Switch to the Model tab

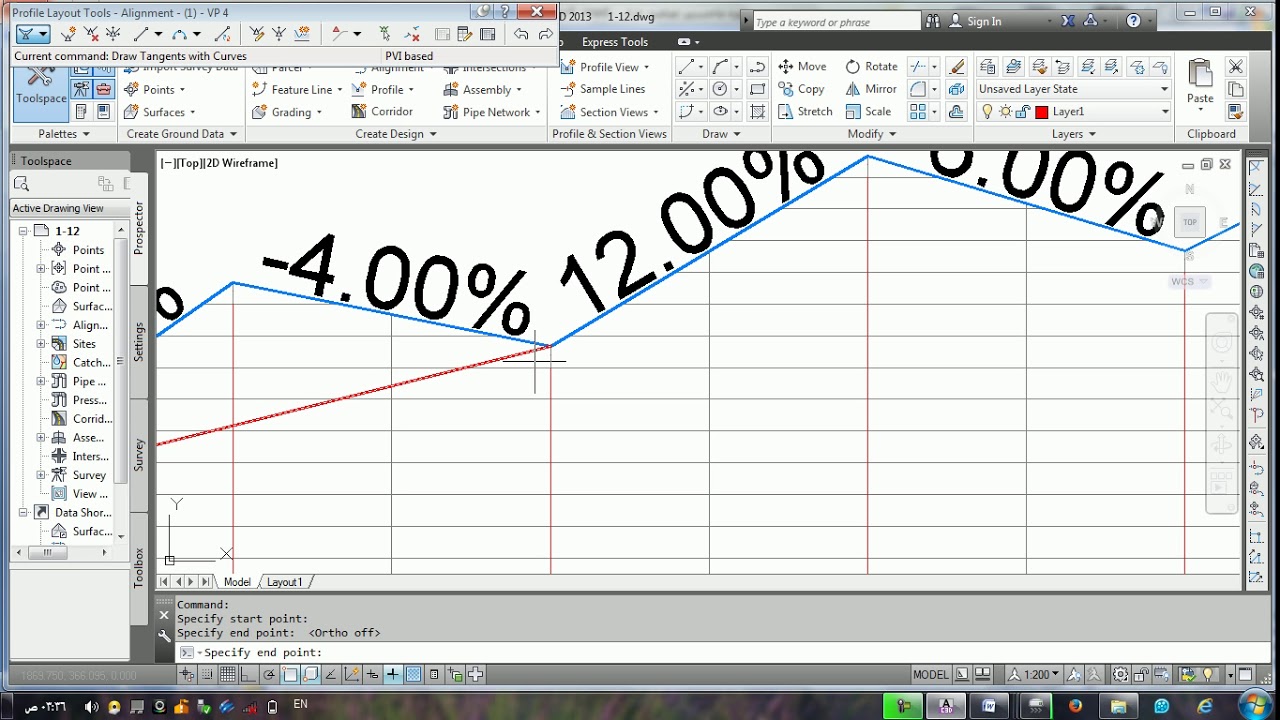click(237, 582)
